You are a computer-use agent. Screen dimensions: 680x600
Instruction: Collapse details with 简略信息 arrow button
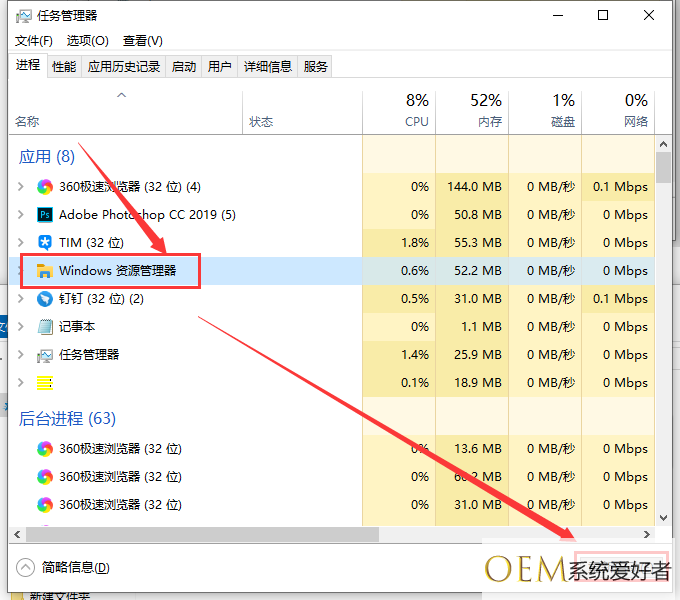25,567
